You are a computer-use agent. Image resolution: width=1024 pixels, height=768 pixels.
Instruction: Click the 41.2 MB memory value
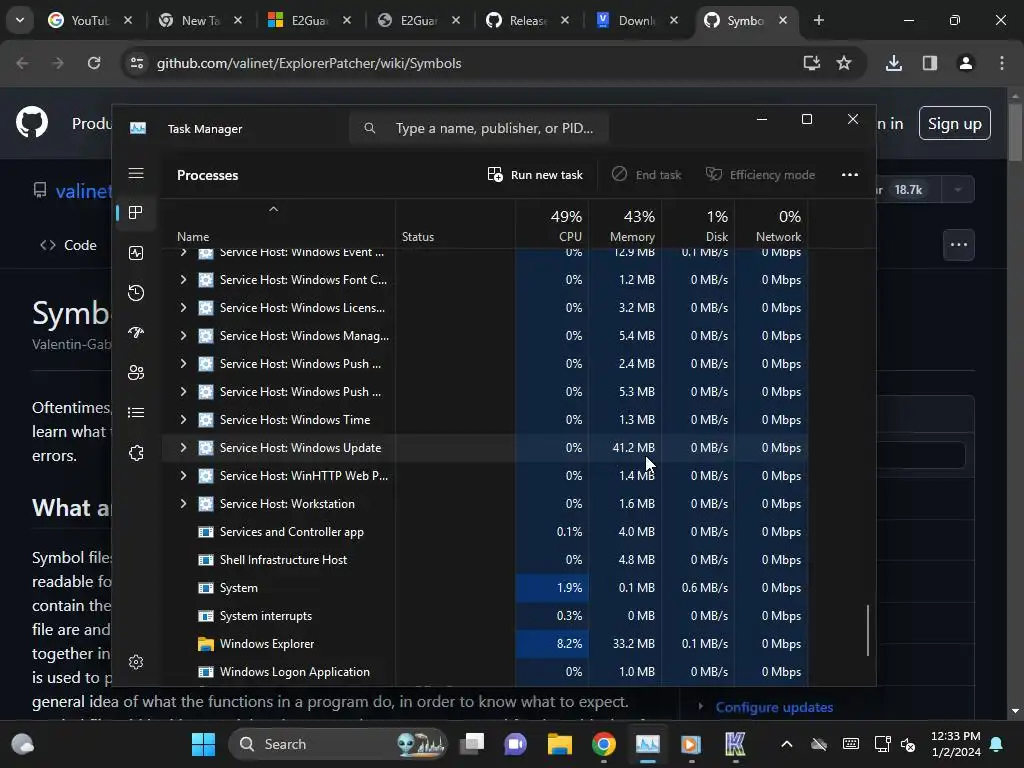coord(633,448)
